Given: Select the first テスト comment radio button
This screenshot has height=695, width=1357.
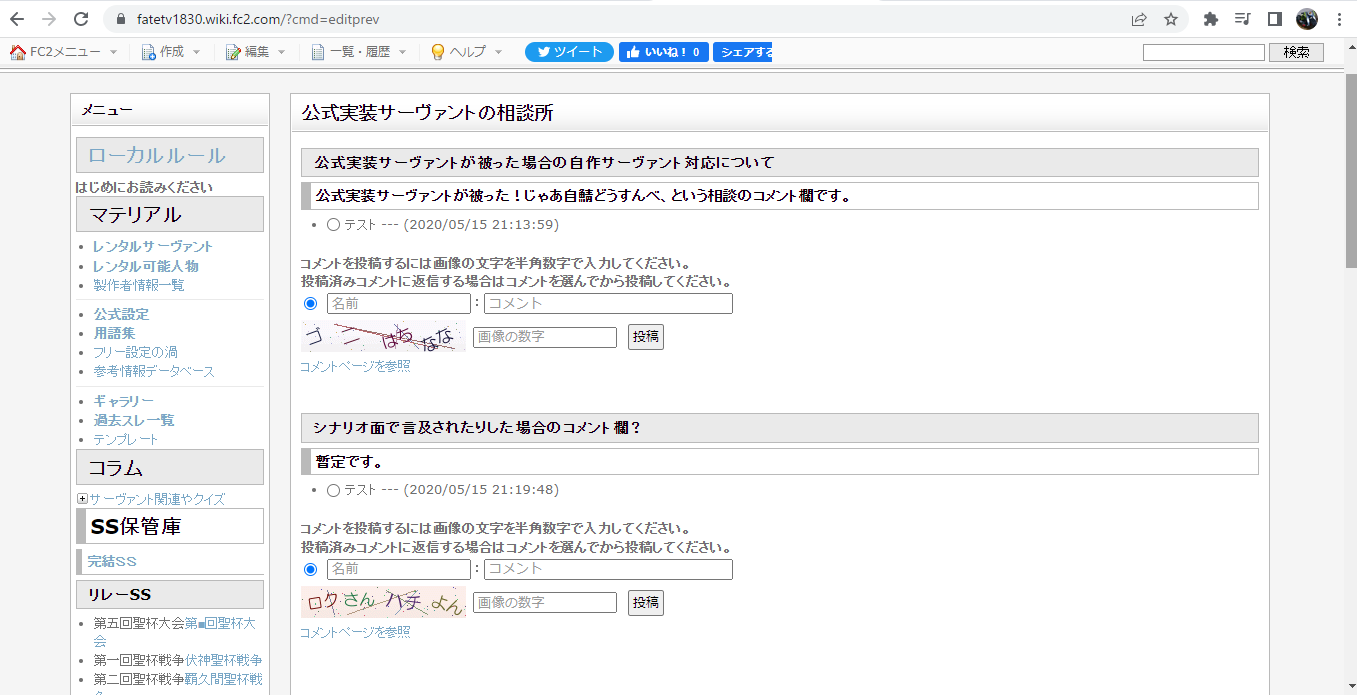Looking at the screenshot, I should point(333,225).
